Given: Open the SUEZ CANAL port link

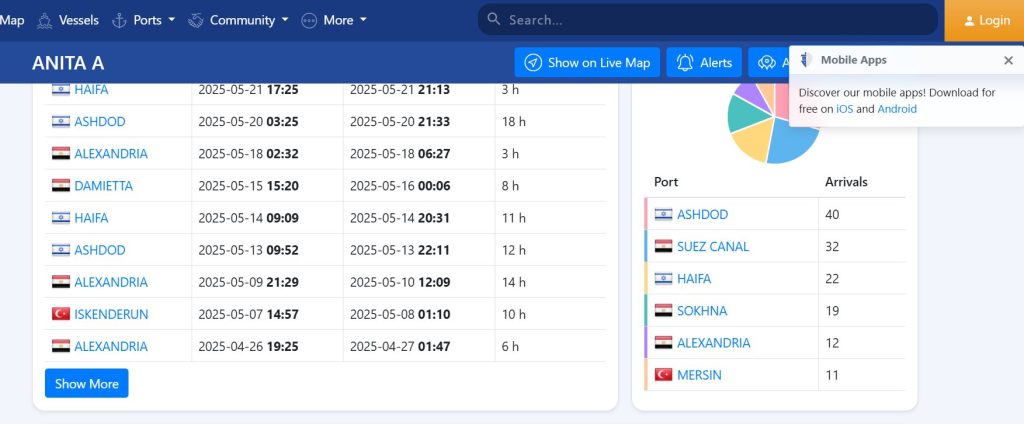Looking at the screenshot, I should 712,246.
